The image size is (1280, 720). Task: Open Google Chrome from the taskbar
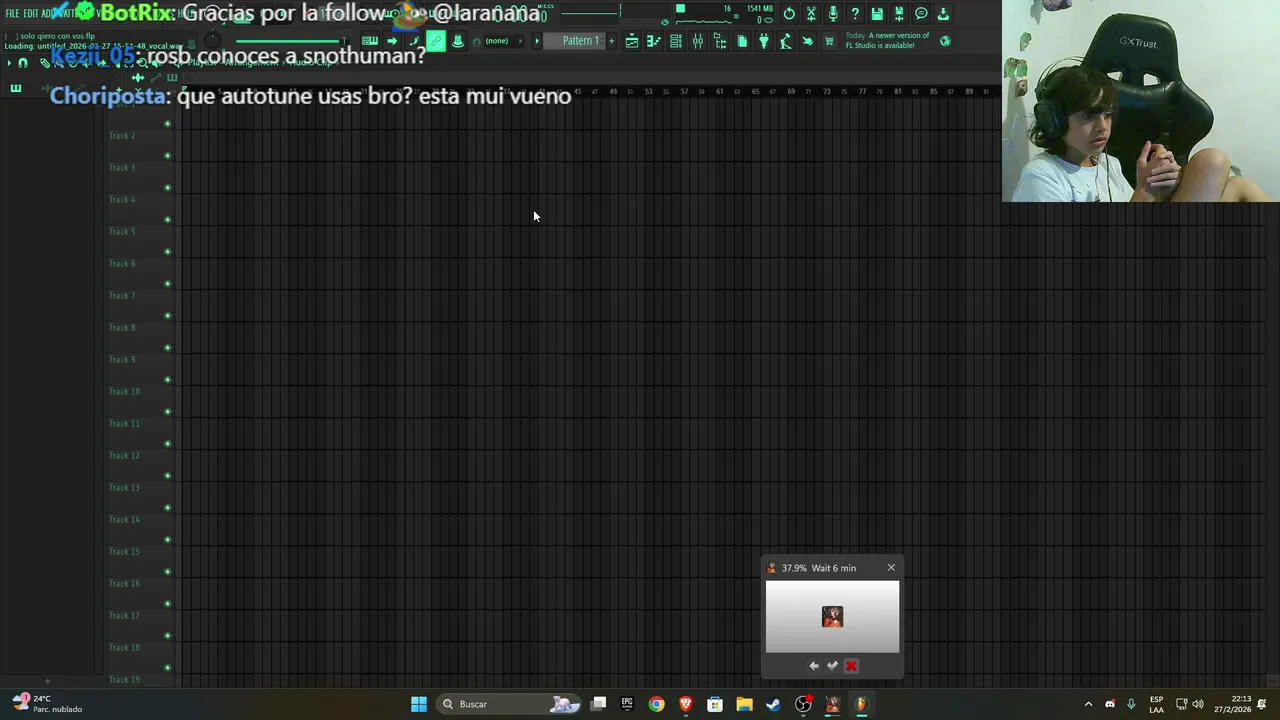656,704
